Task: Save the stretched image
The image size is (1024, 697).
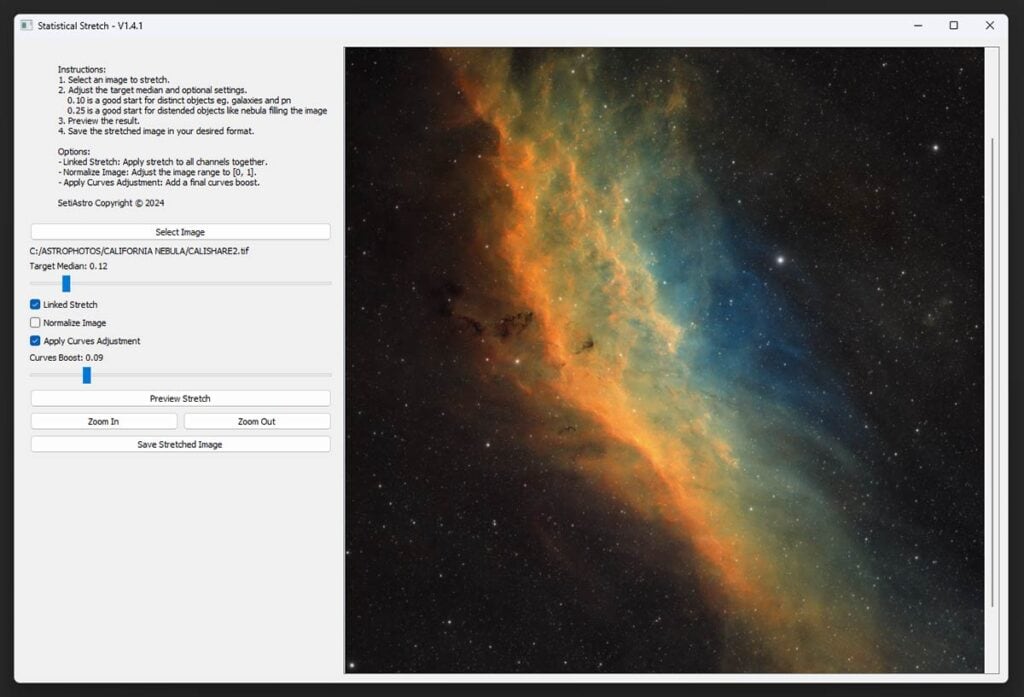Action: [x=180, y=443]
